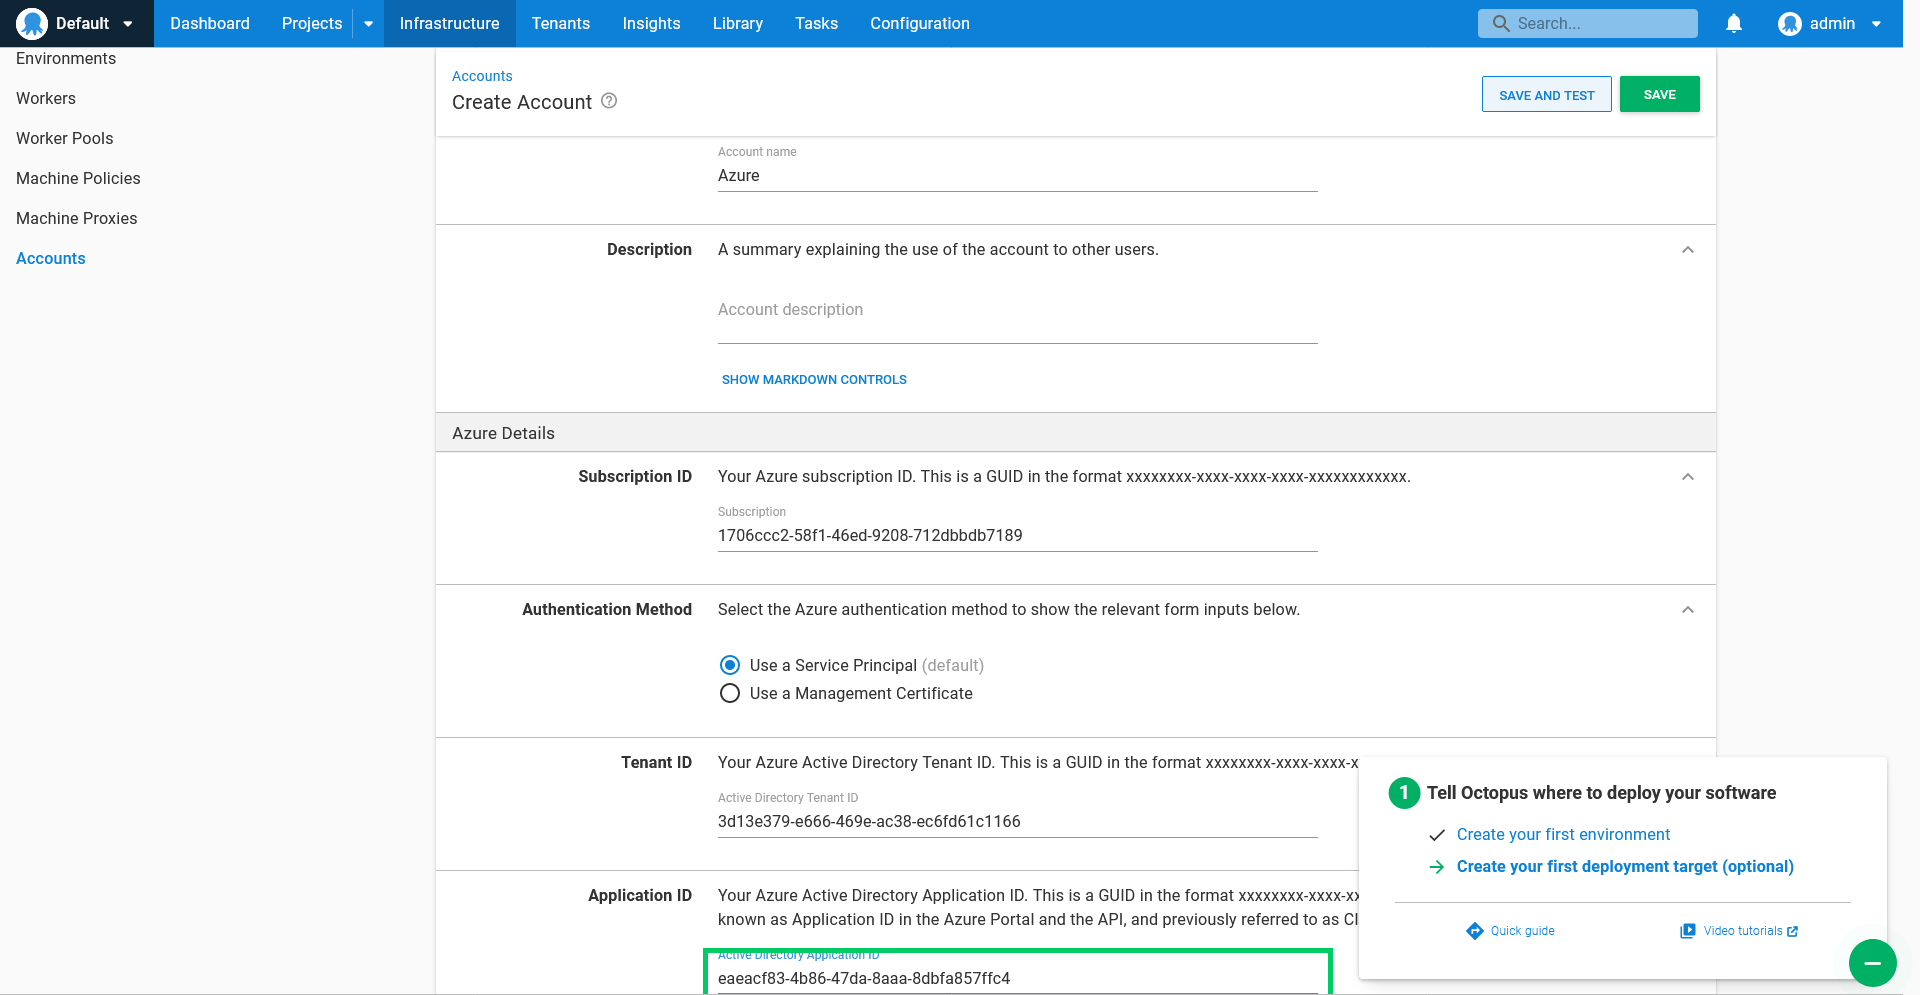Open the Library menu item
The image size is (1920, 995).
tap(738, 23)
